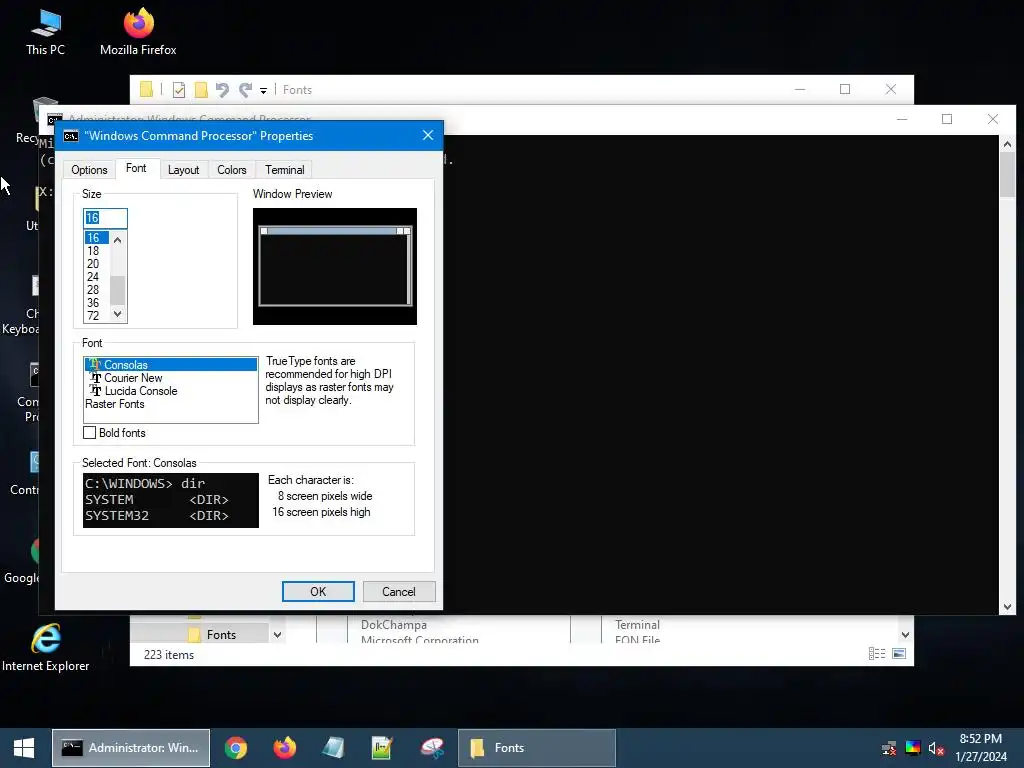Screen dimensions: 1024x768
Task: Open the taskbar clock and date
Action: pyautogui.click(x=981, y=748)
